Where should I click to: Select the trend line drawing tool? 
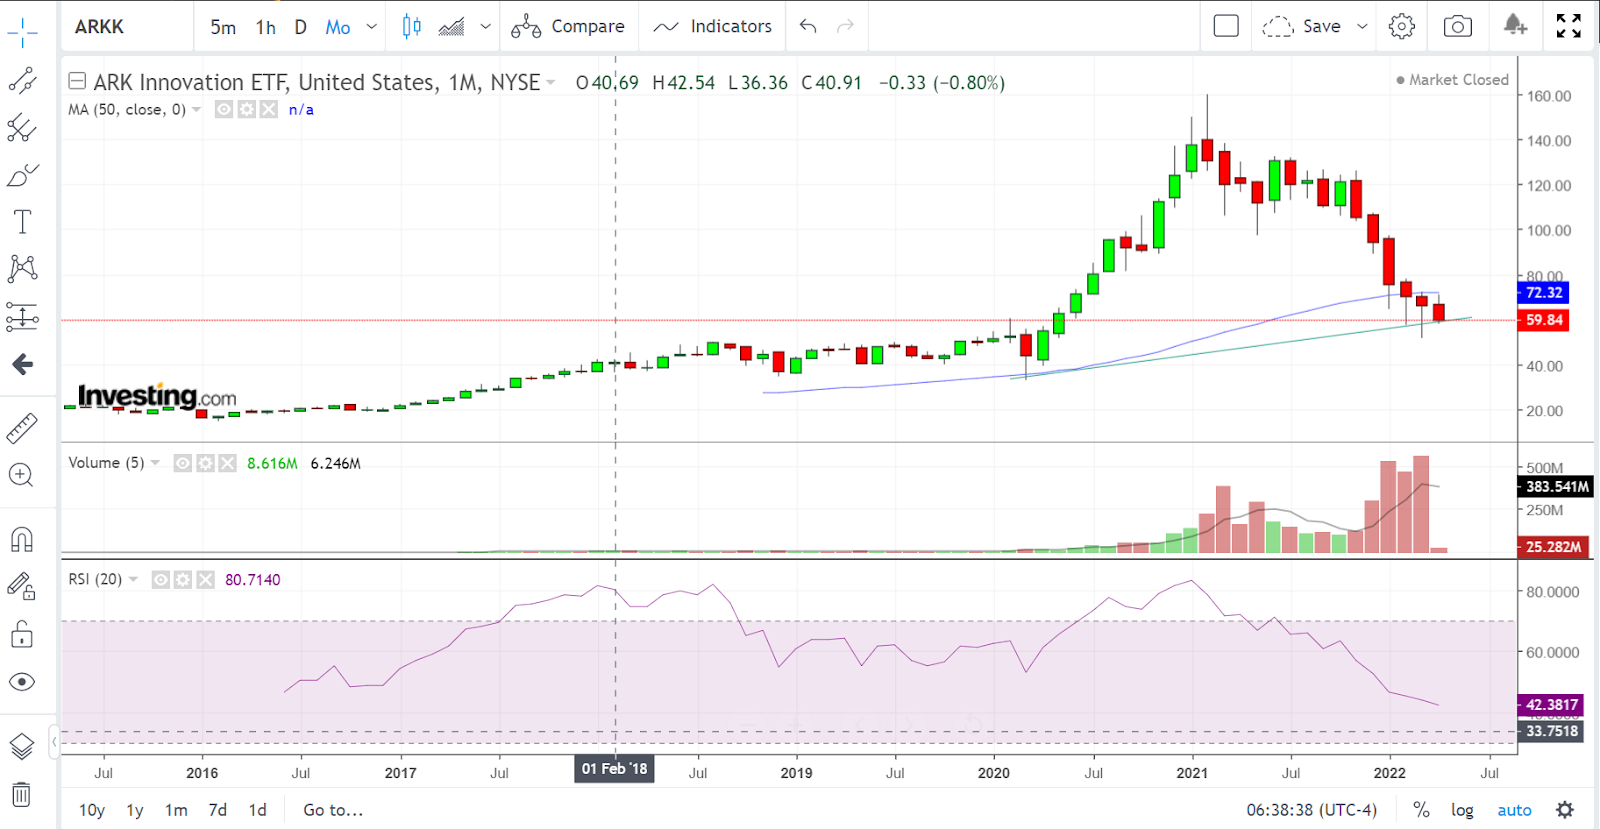(x=22, y=80)
